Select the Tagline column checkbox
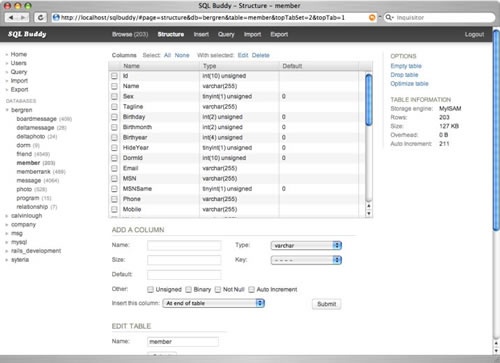This screenshot has width=500, height=363. (x=114, y=107)
